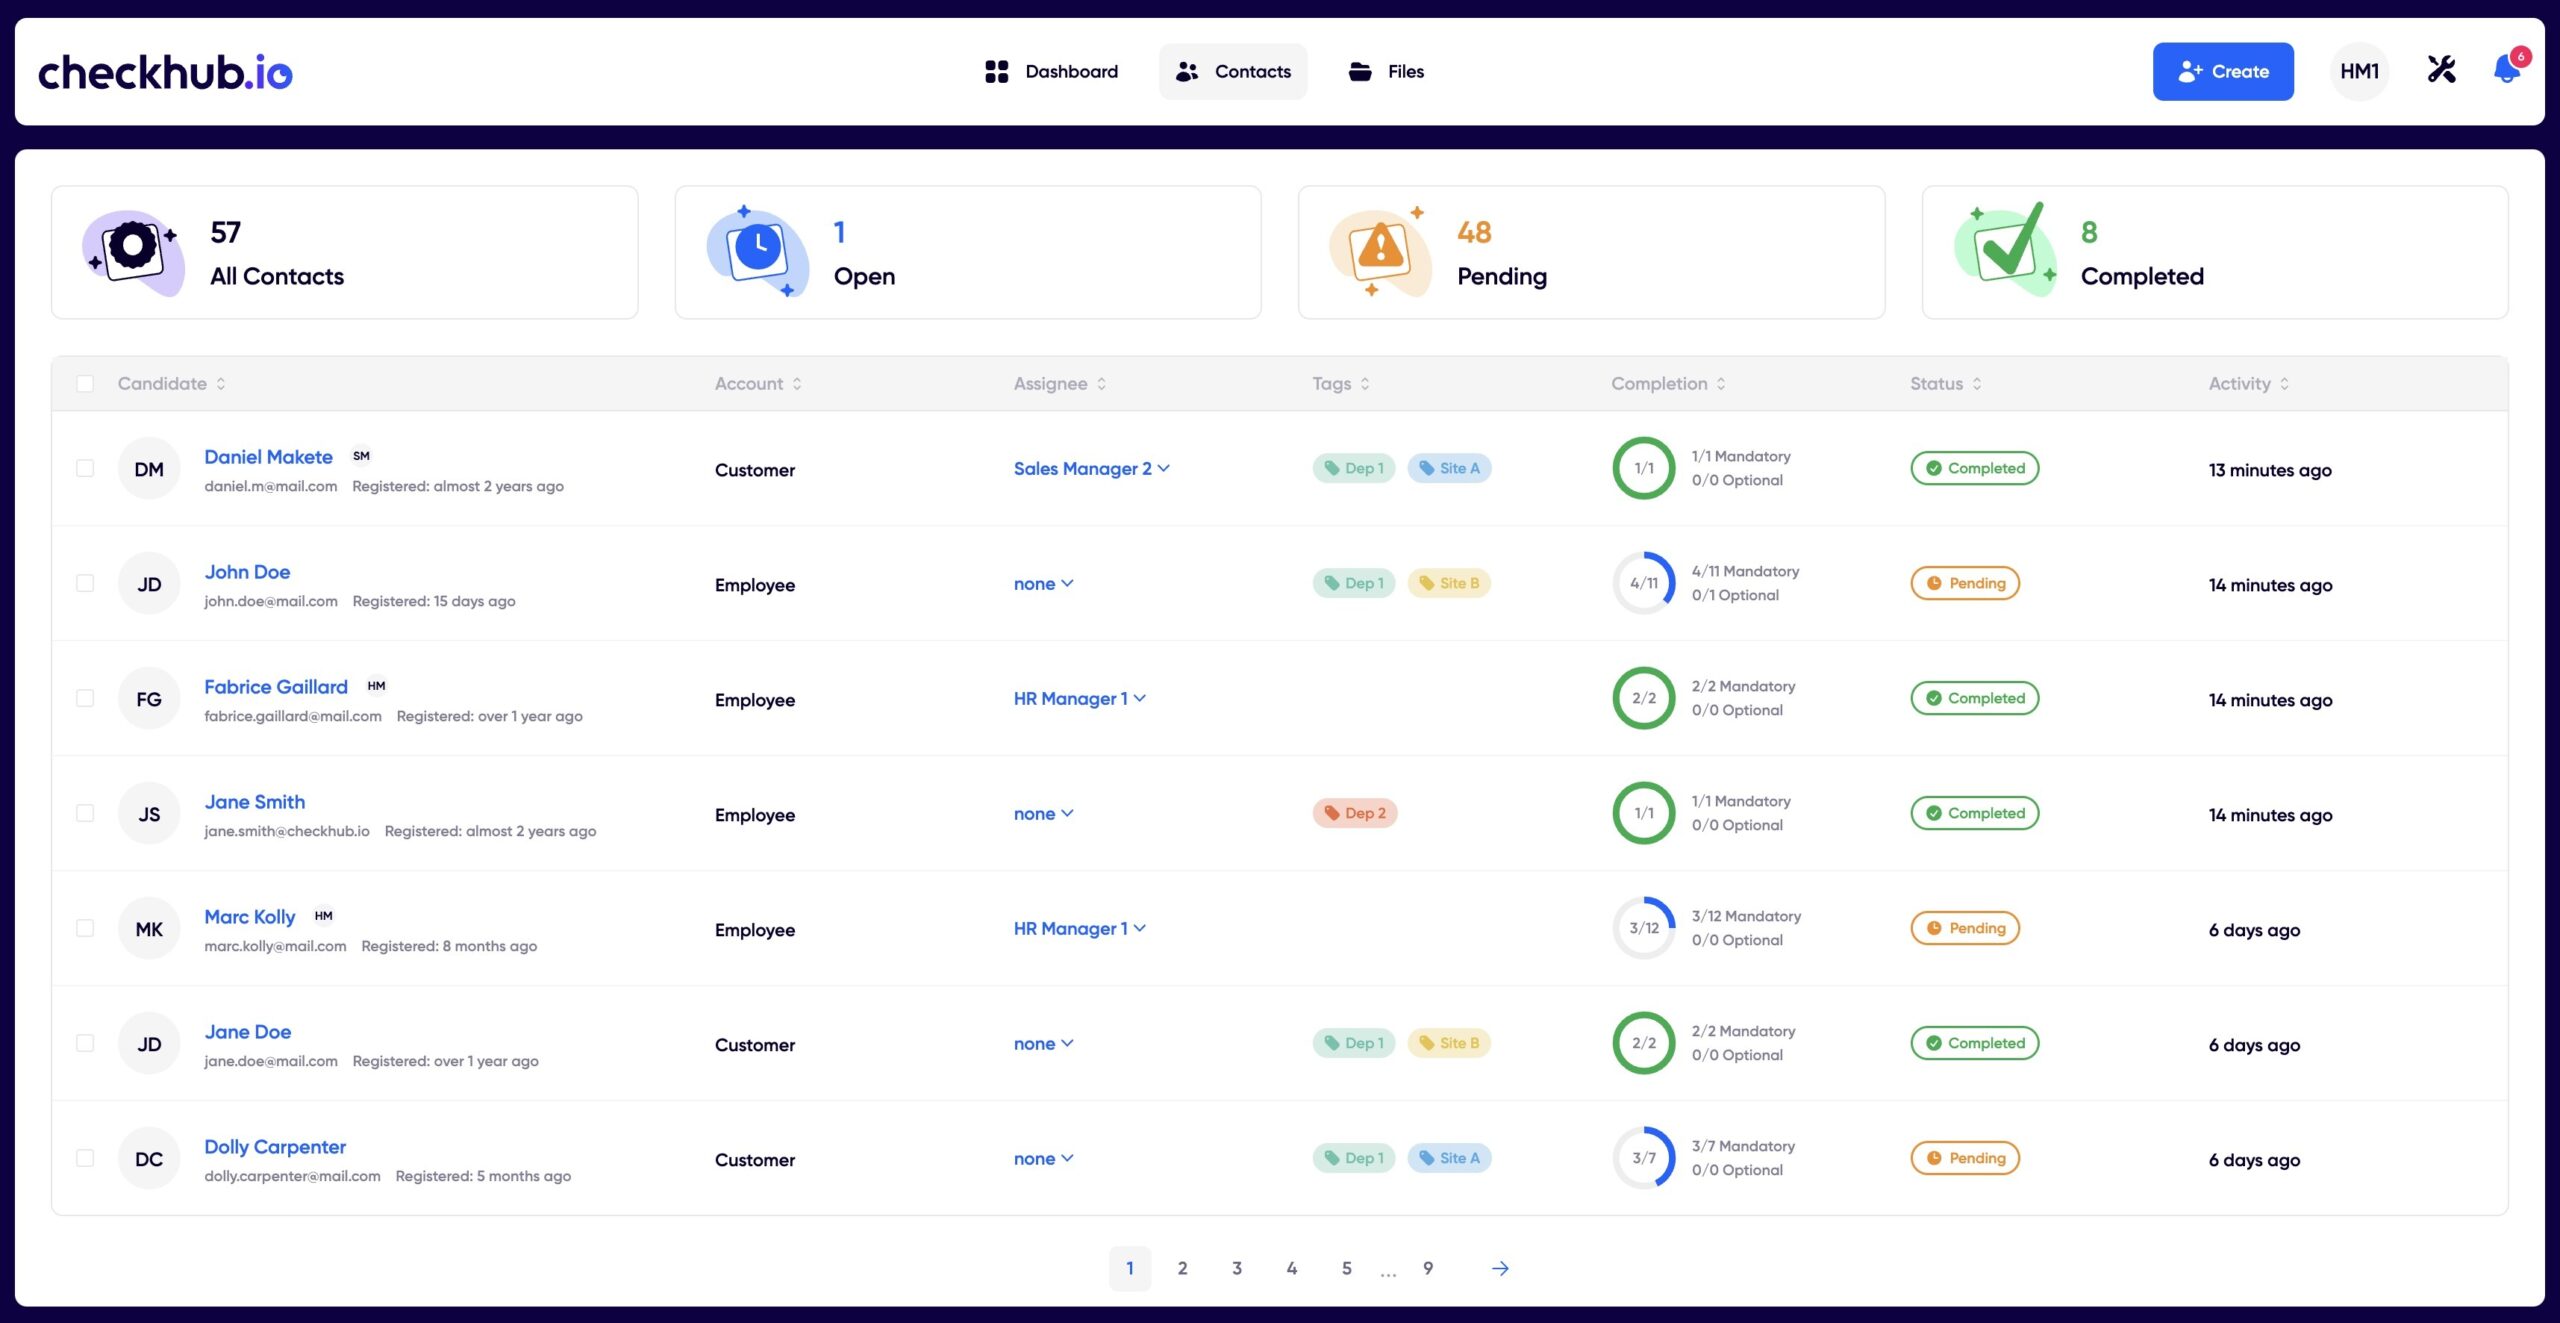Click the All Contacts summary icon

(132, 251)
